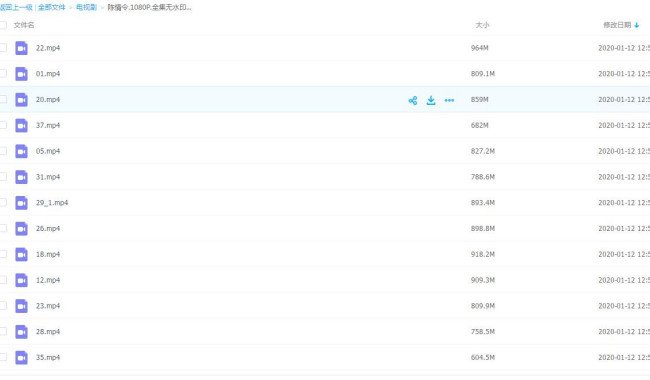The height and width of the screenshot is (380, 650).
Task: Click the video file icon for 01.mp4
Action: (21, 74)
